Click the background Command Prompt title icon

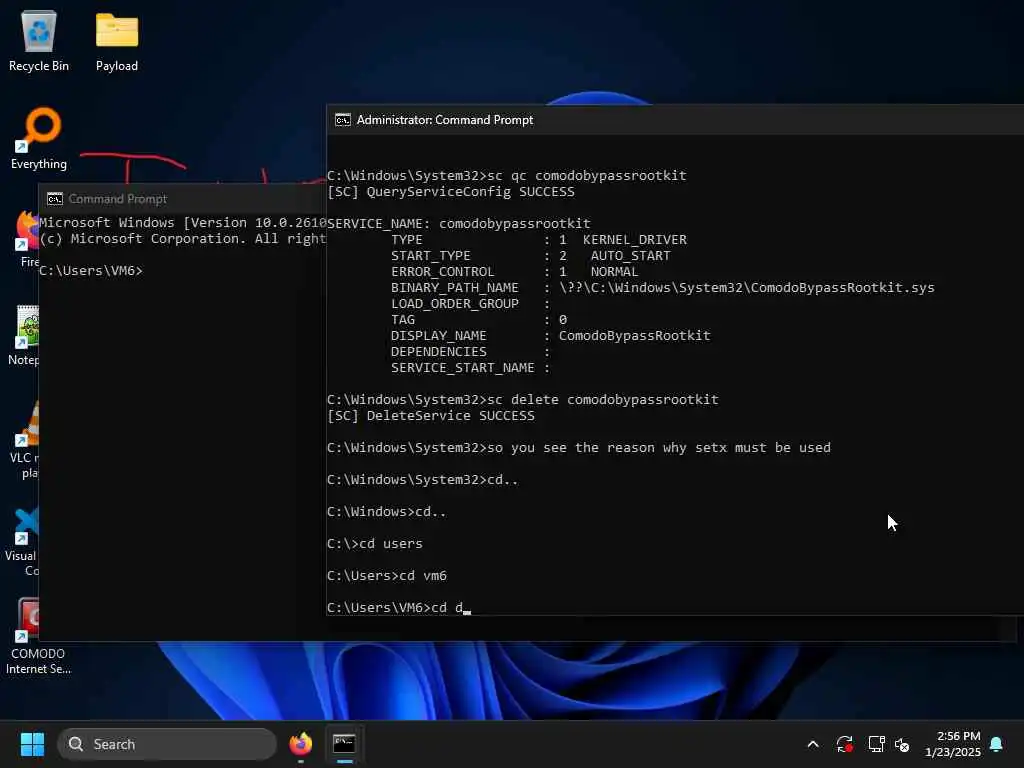click(x=55, y=199)
